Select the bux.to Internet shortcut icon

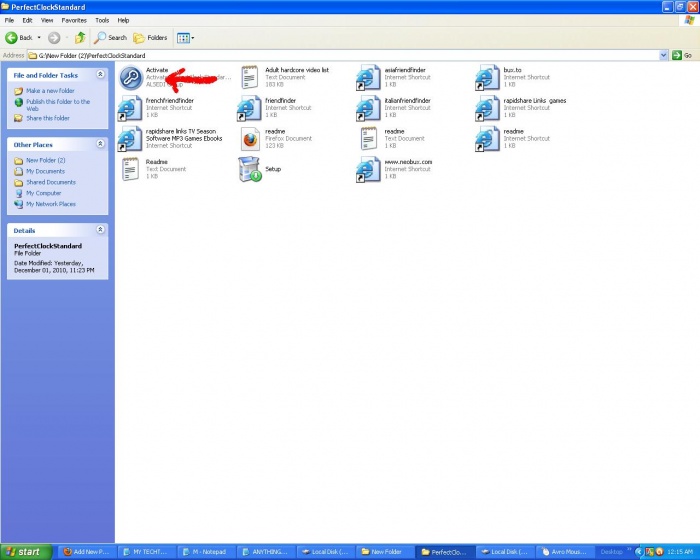point(487,77)
